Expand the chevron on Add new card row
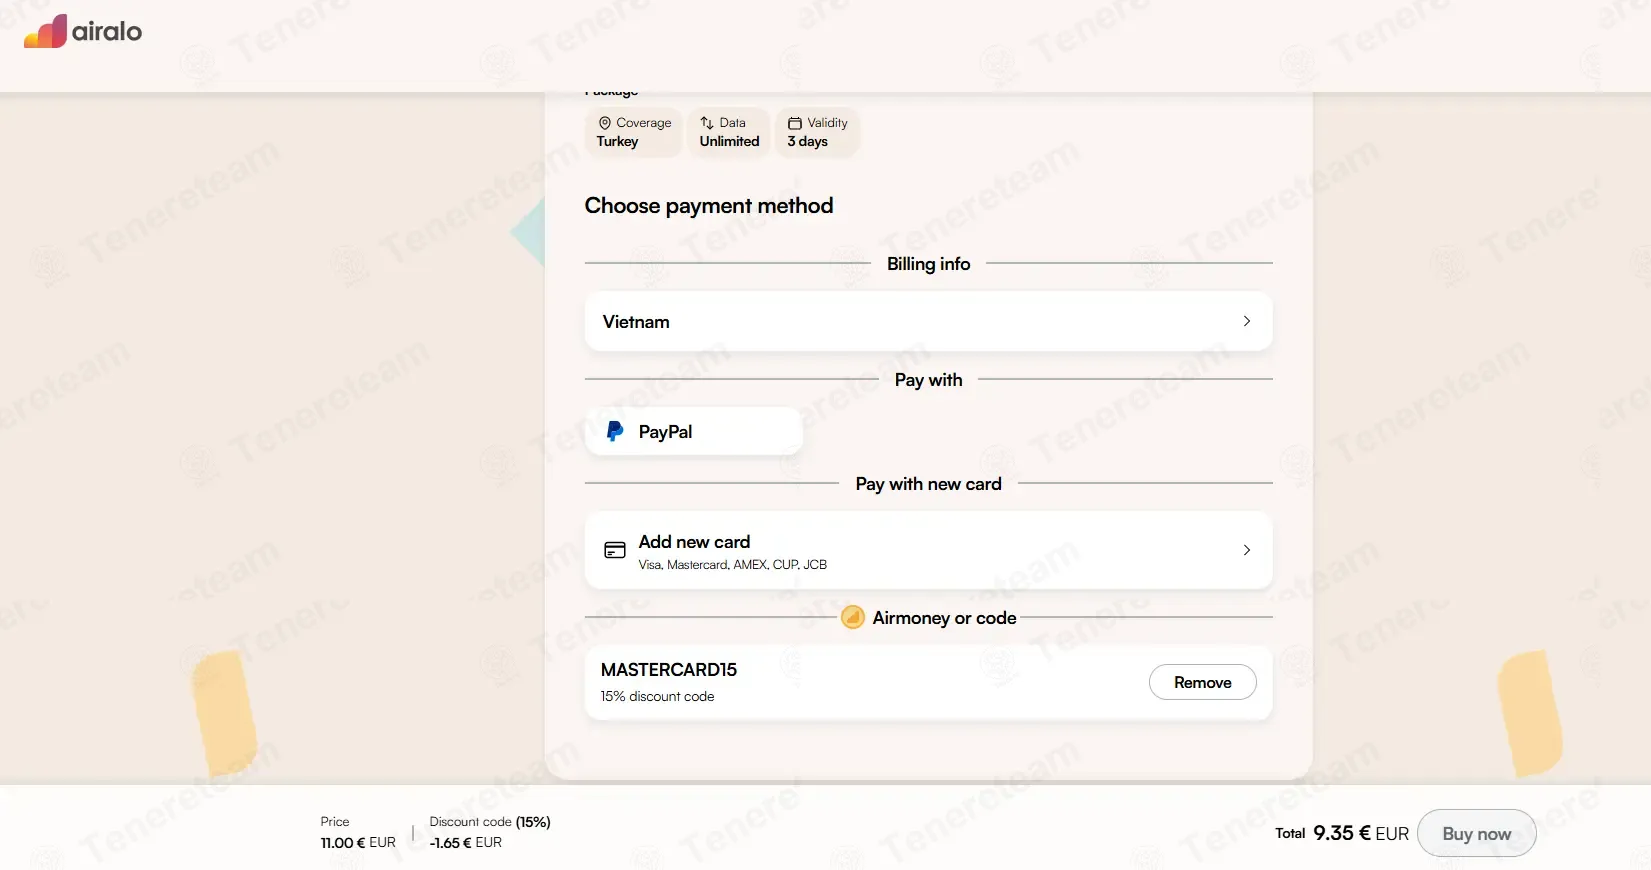 [x=1247, y=550]
